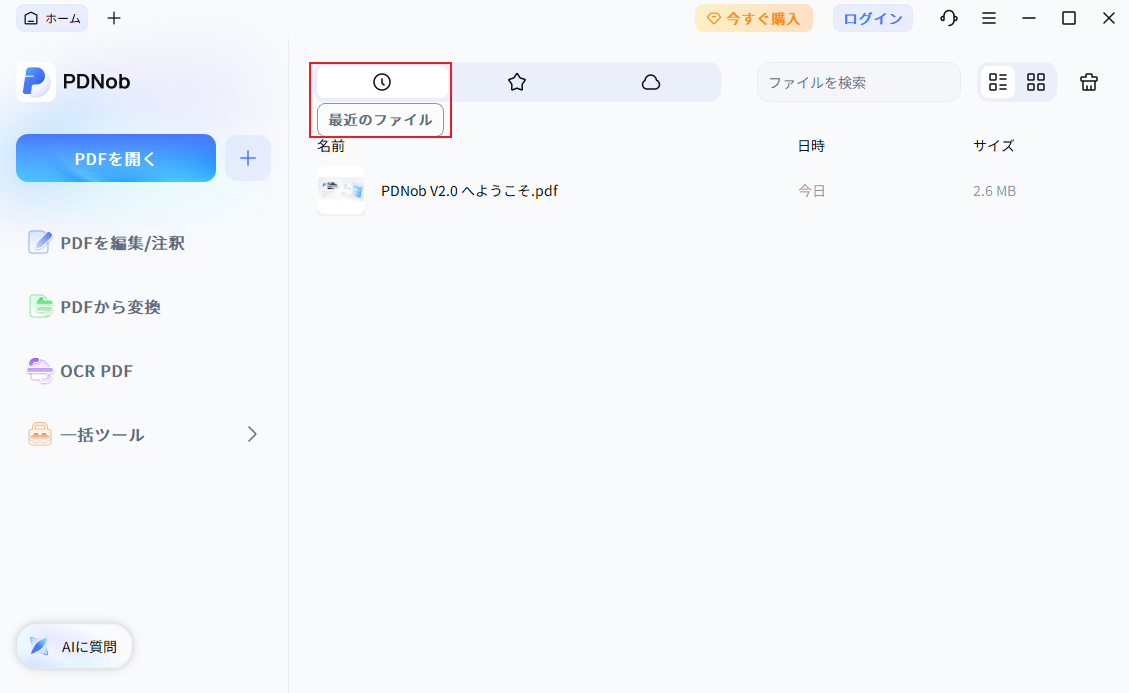This screenshot has height=693, width=1129.
Task: Add a new tab next to ホーム
Action: [114, 18]
